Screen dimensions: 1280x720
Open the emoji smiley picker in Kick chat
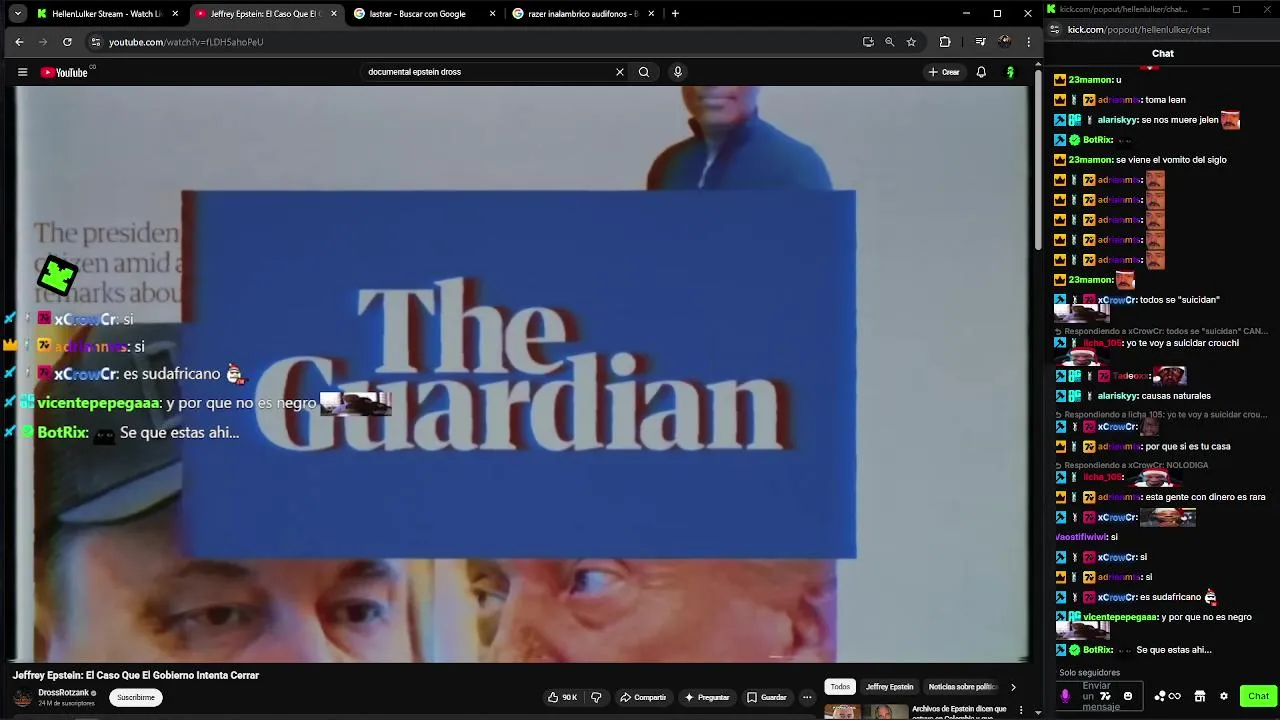coord(1128,696)
